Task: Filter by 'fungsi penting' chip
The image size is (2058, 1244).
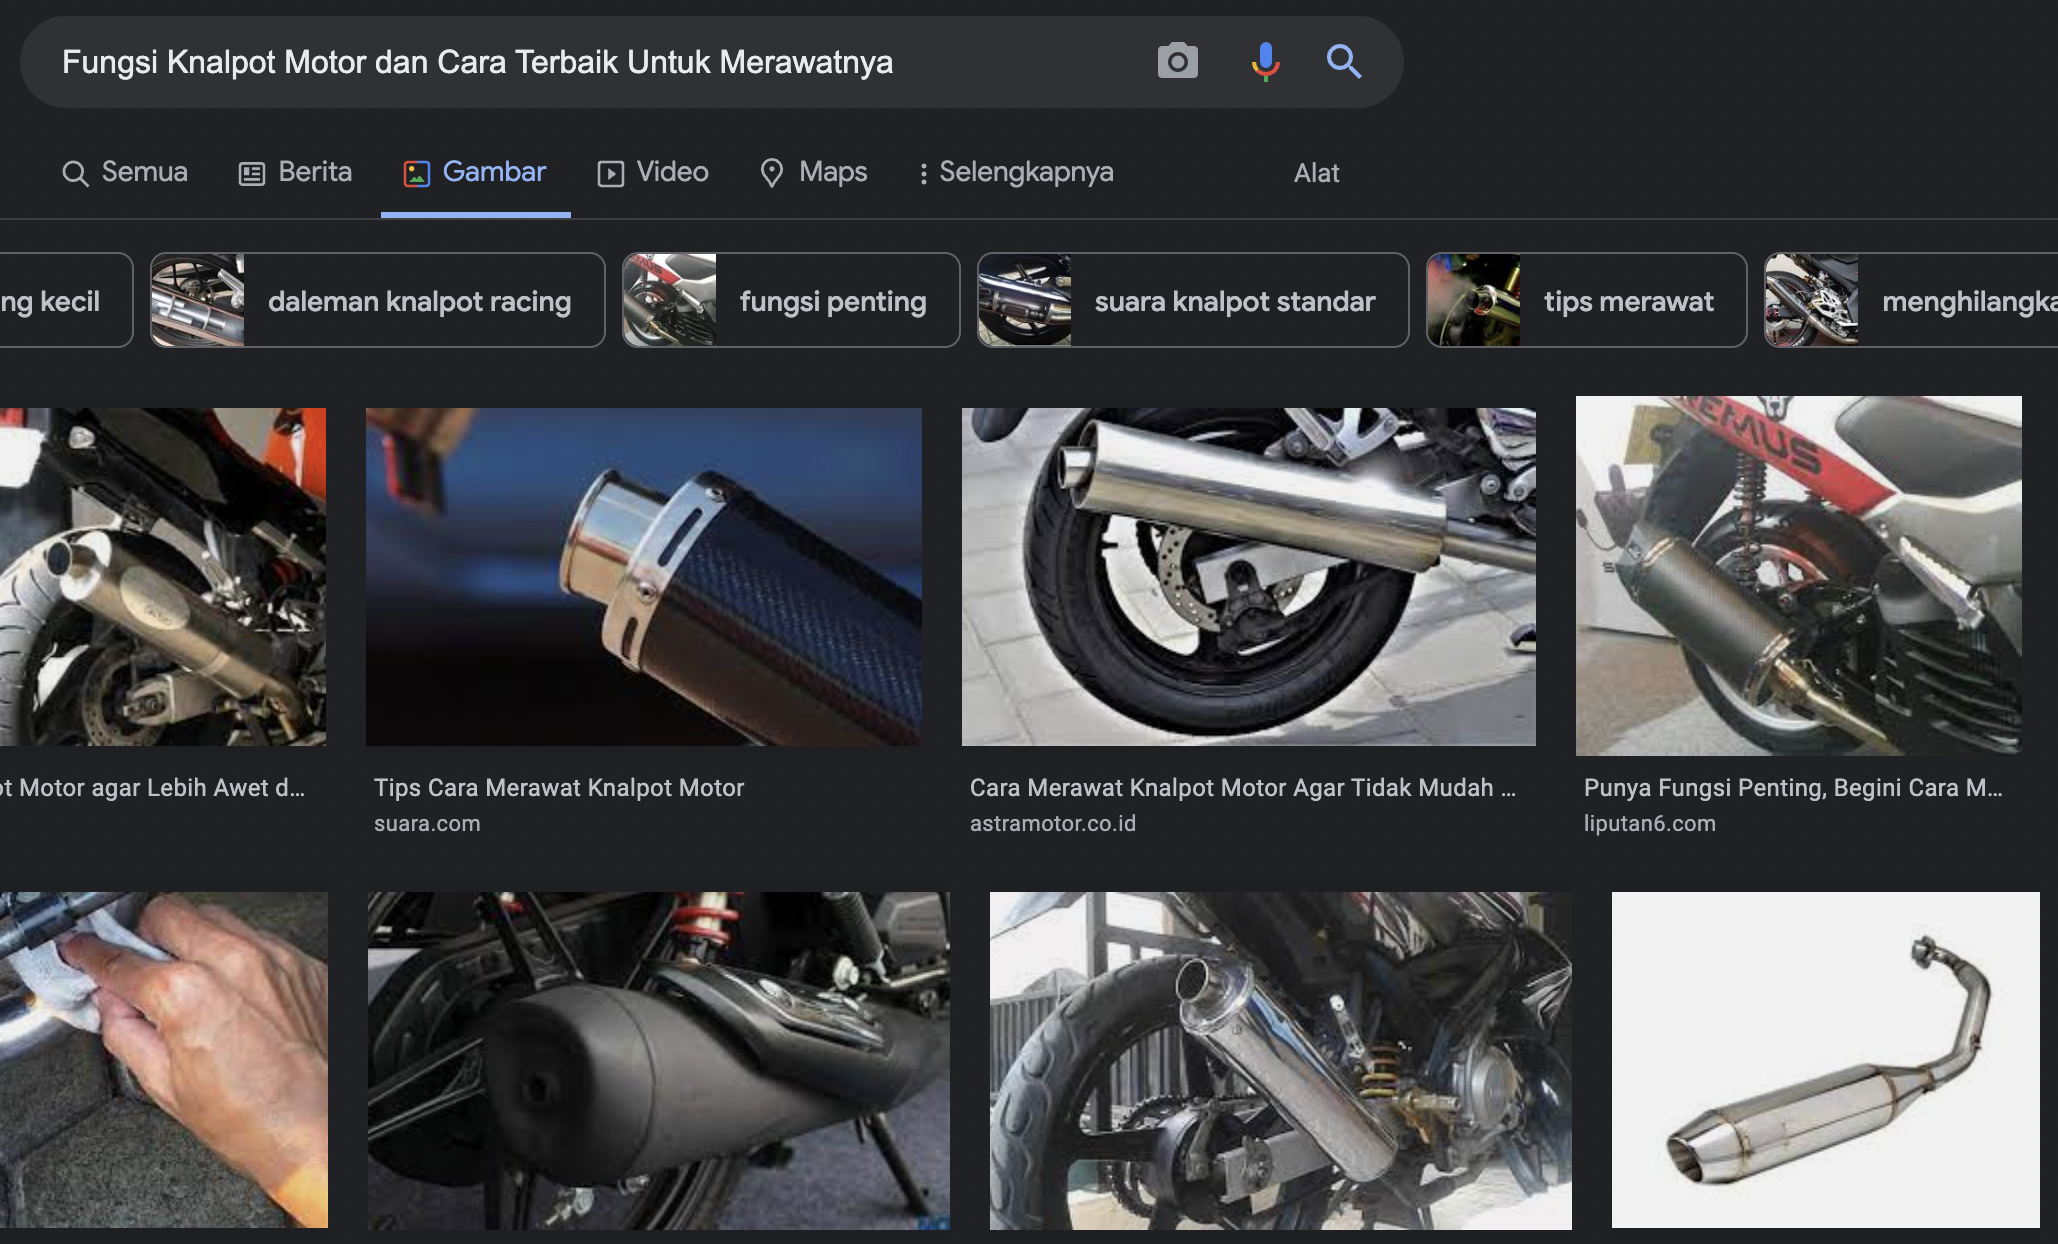Action: [x=791, y=300]
